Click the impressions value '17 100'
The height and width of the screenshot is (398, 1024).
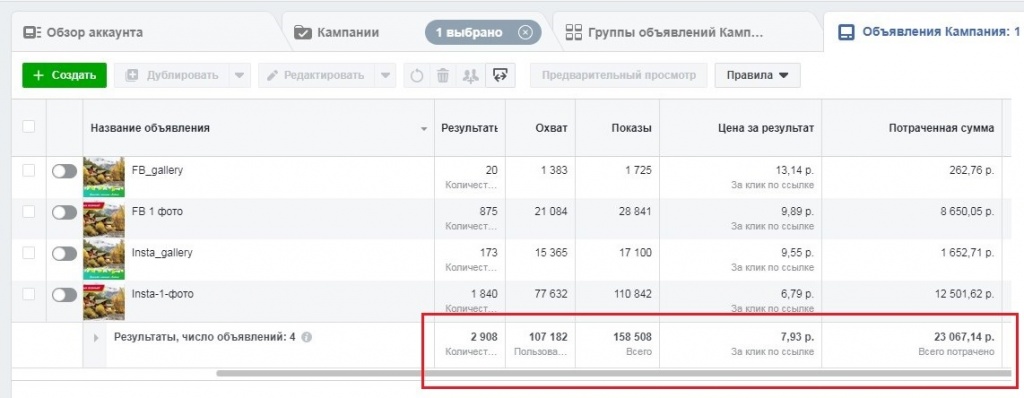(634, 253)
